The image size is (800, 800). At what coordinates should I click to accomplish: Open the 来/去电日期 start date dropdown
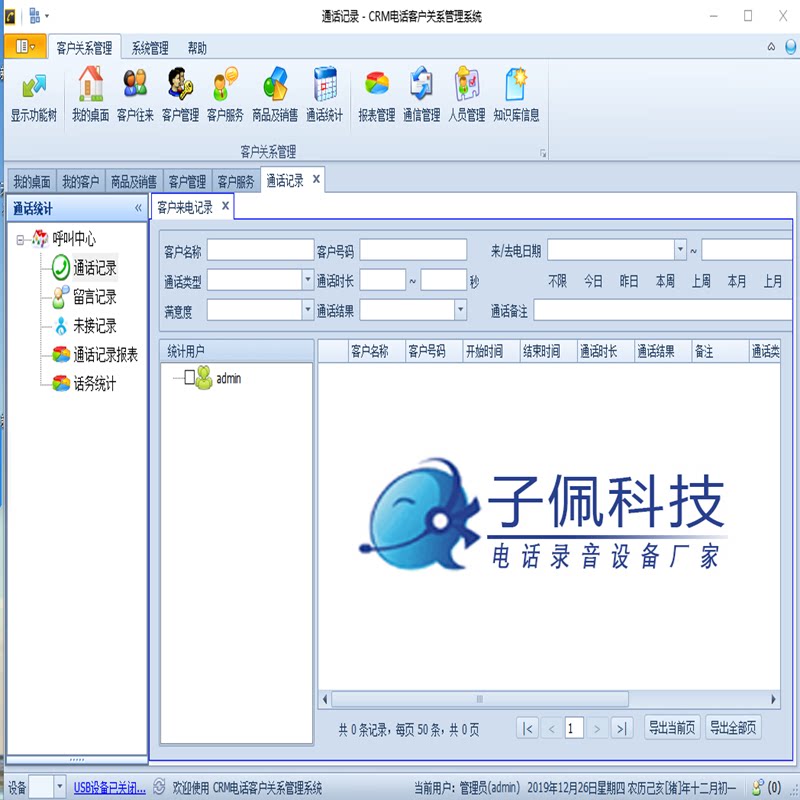pos(680,250)
